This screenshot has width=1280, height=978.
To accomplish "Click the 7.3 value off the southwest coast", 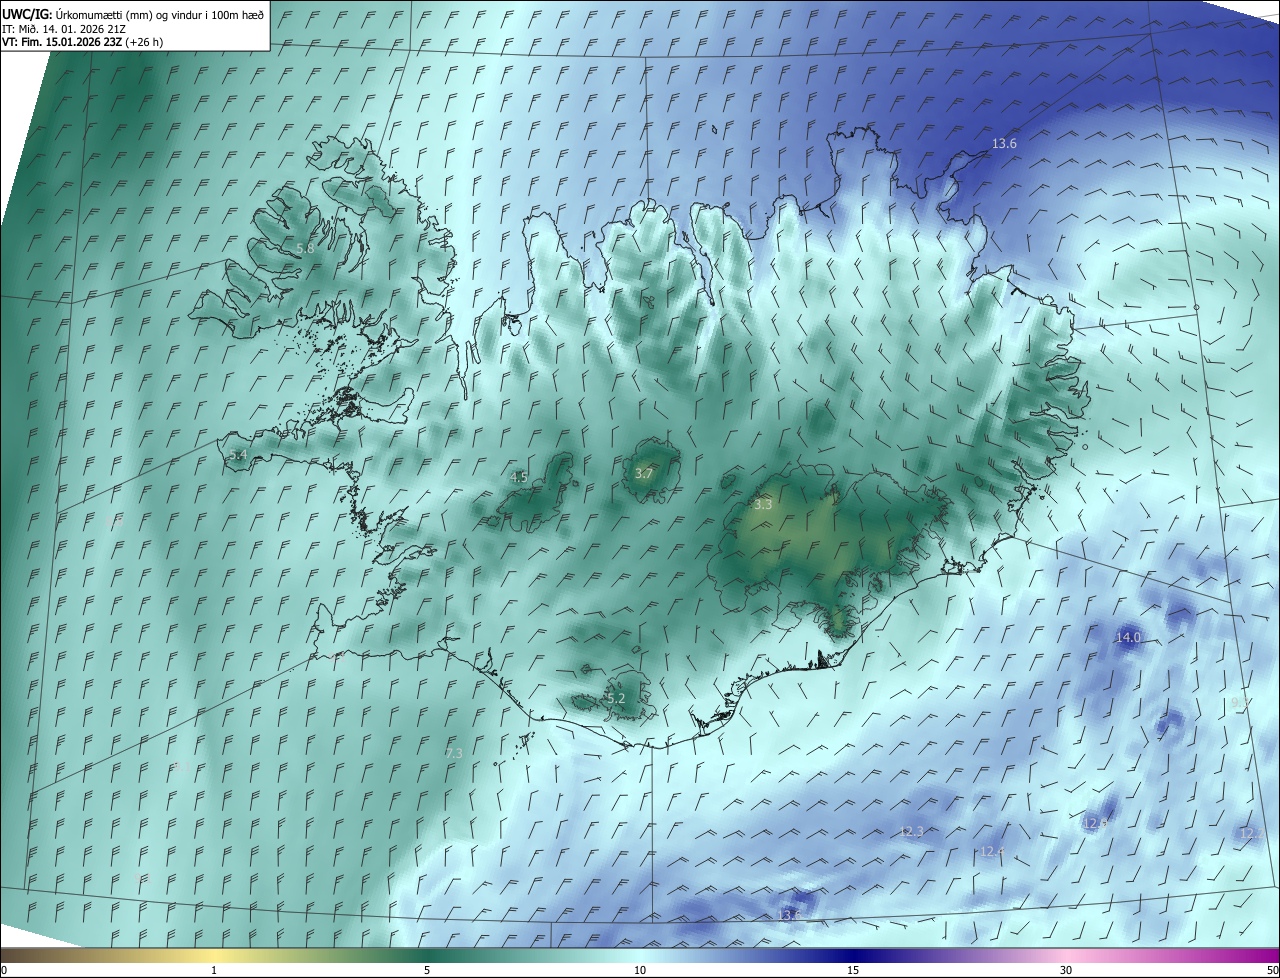I will tap(454, 753).
